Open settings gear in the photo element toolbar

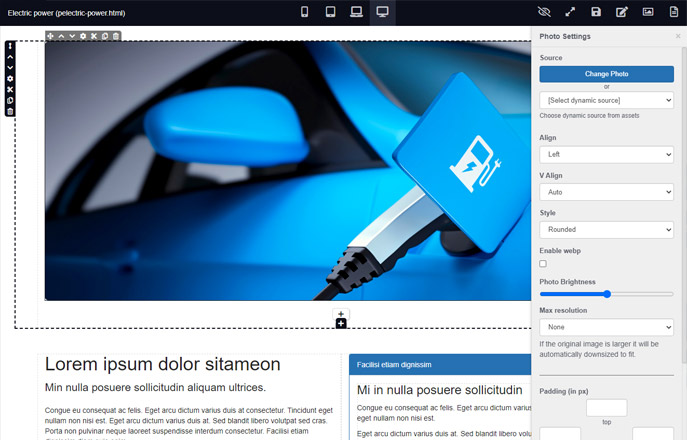83,36
